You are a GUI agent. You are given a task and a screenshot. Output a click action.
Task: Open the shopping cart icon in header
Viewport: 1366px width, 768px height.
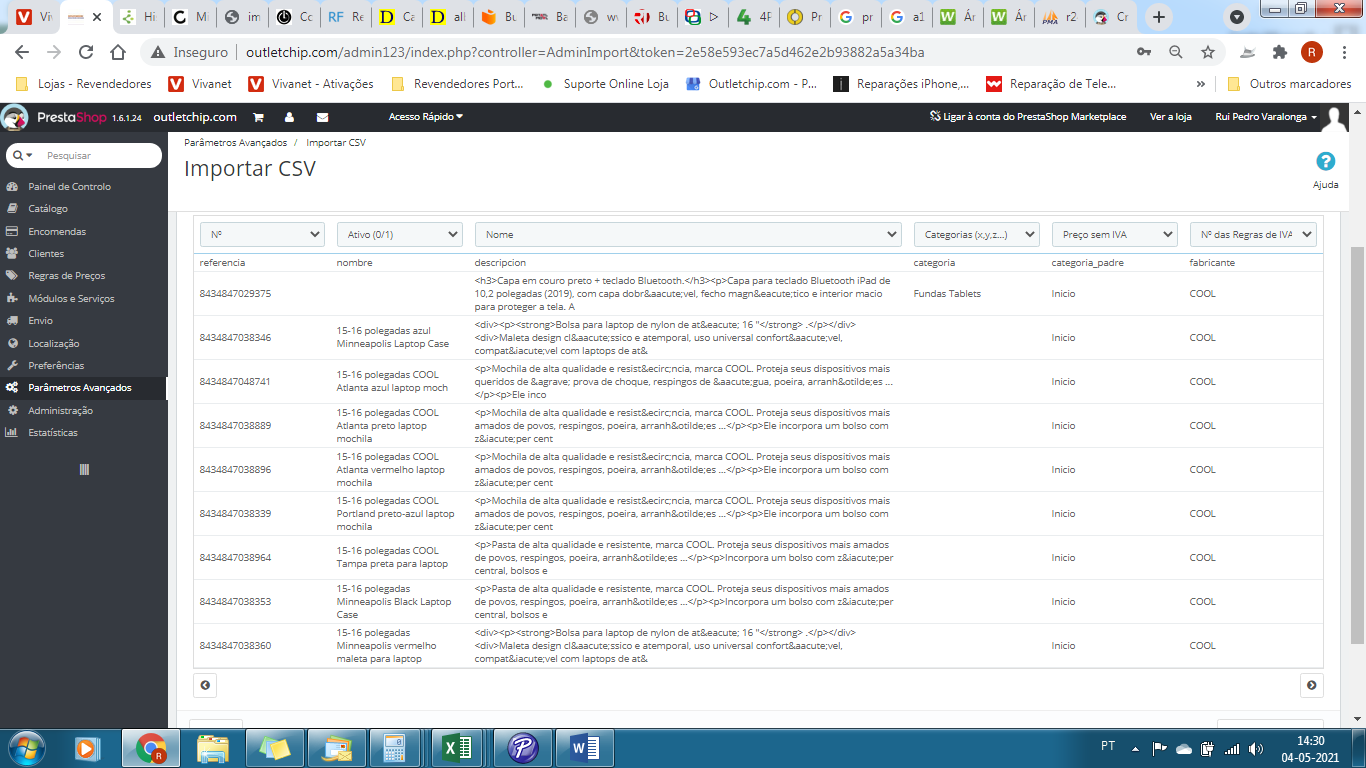[258, 117]
